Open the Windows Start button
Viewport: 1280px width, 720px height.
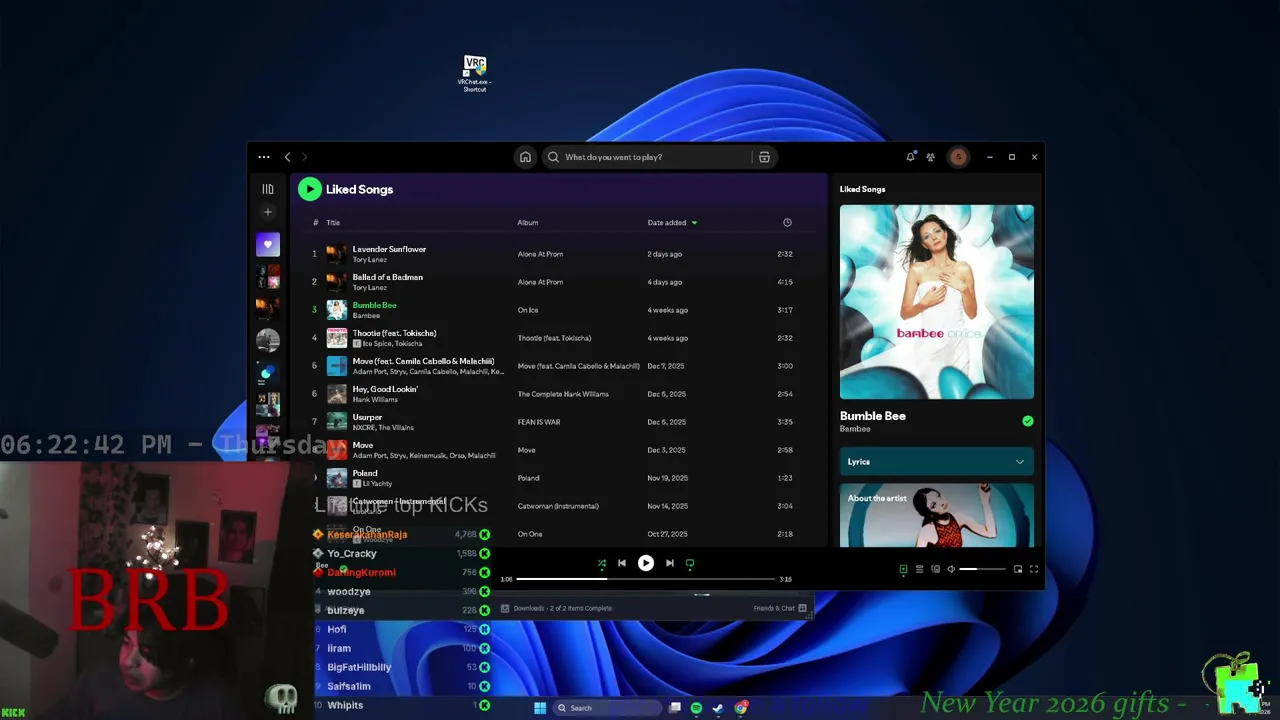pyautogui.click(x=540, y=708)
